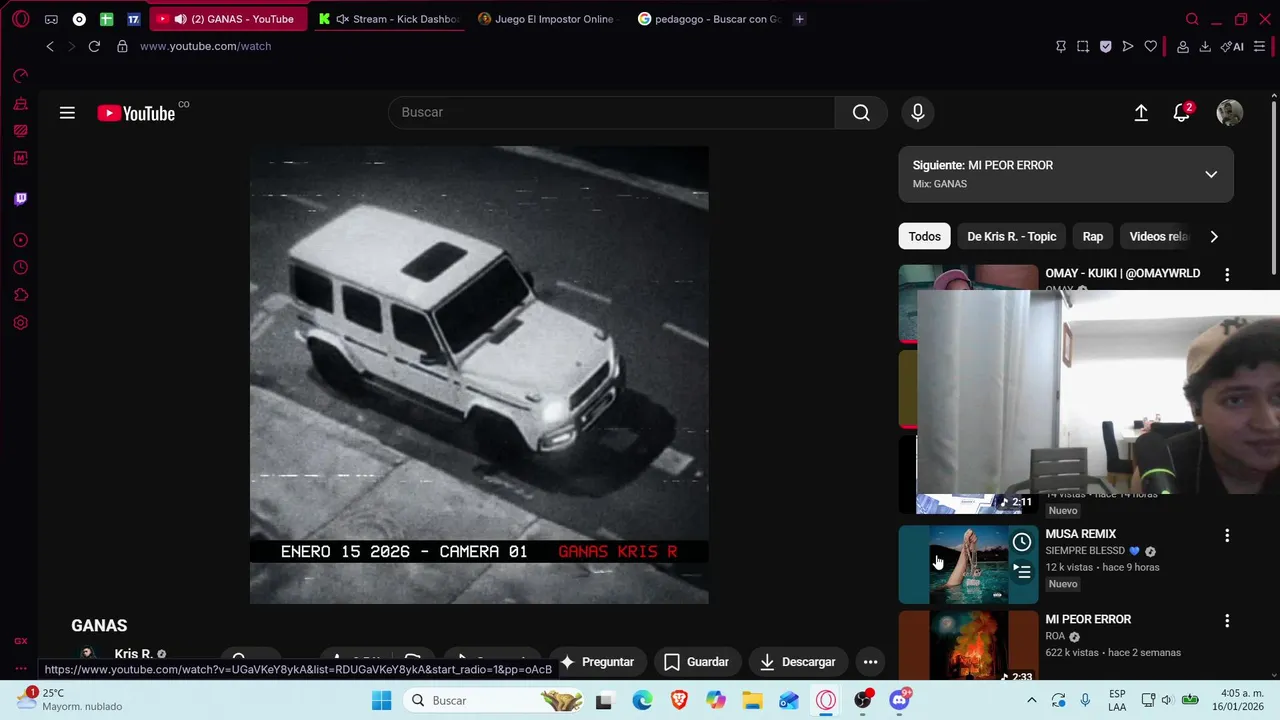
Task: Open sidebar three-dots more options
Action: pos(20,668)
